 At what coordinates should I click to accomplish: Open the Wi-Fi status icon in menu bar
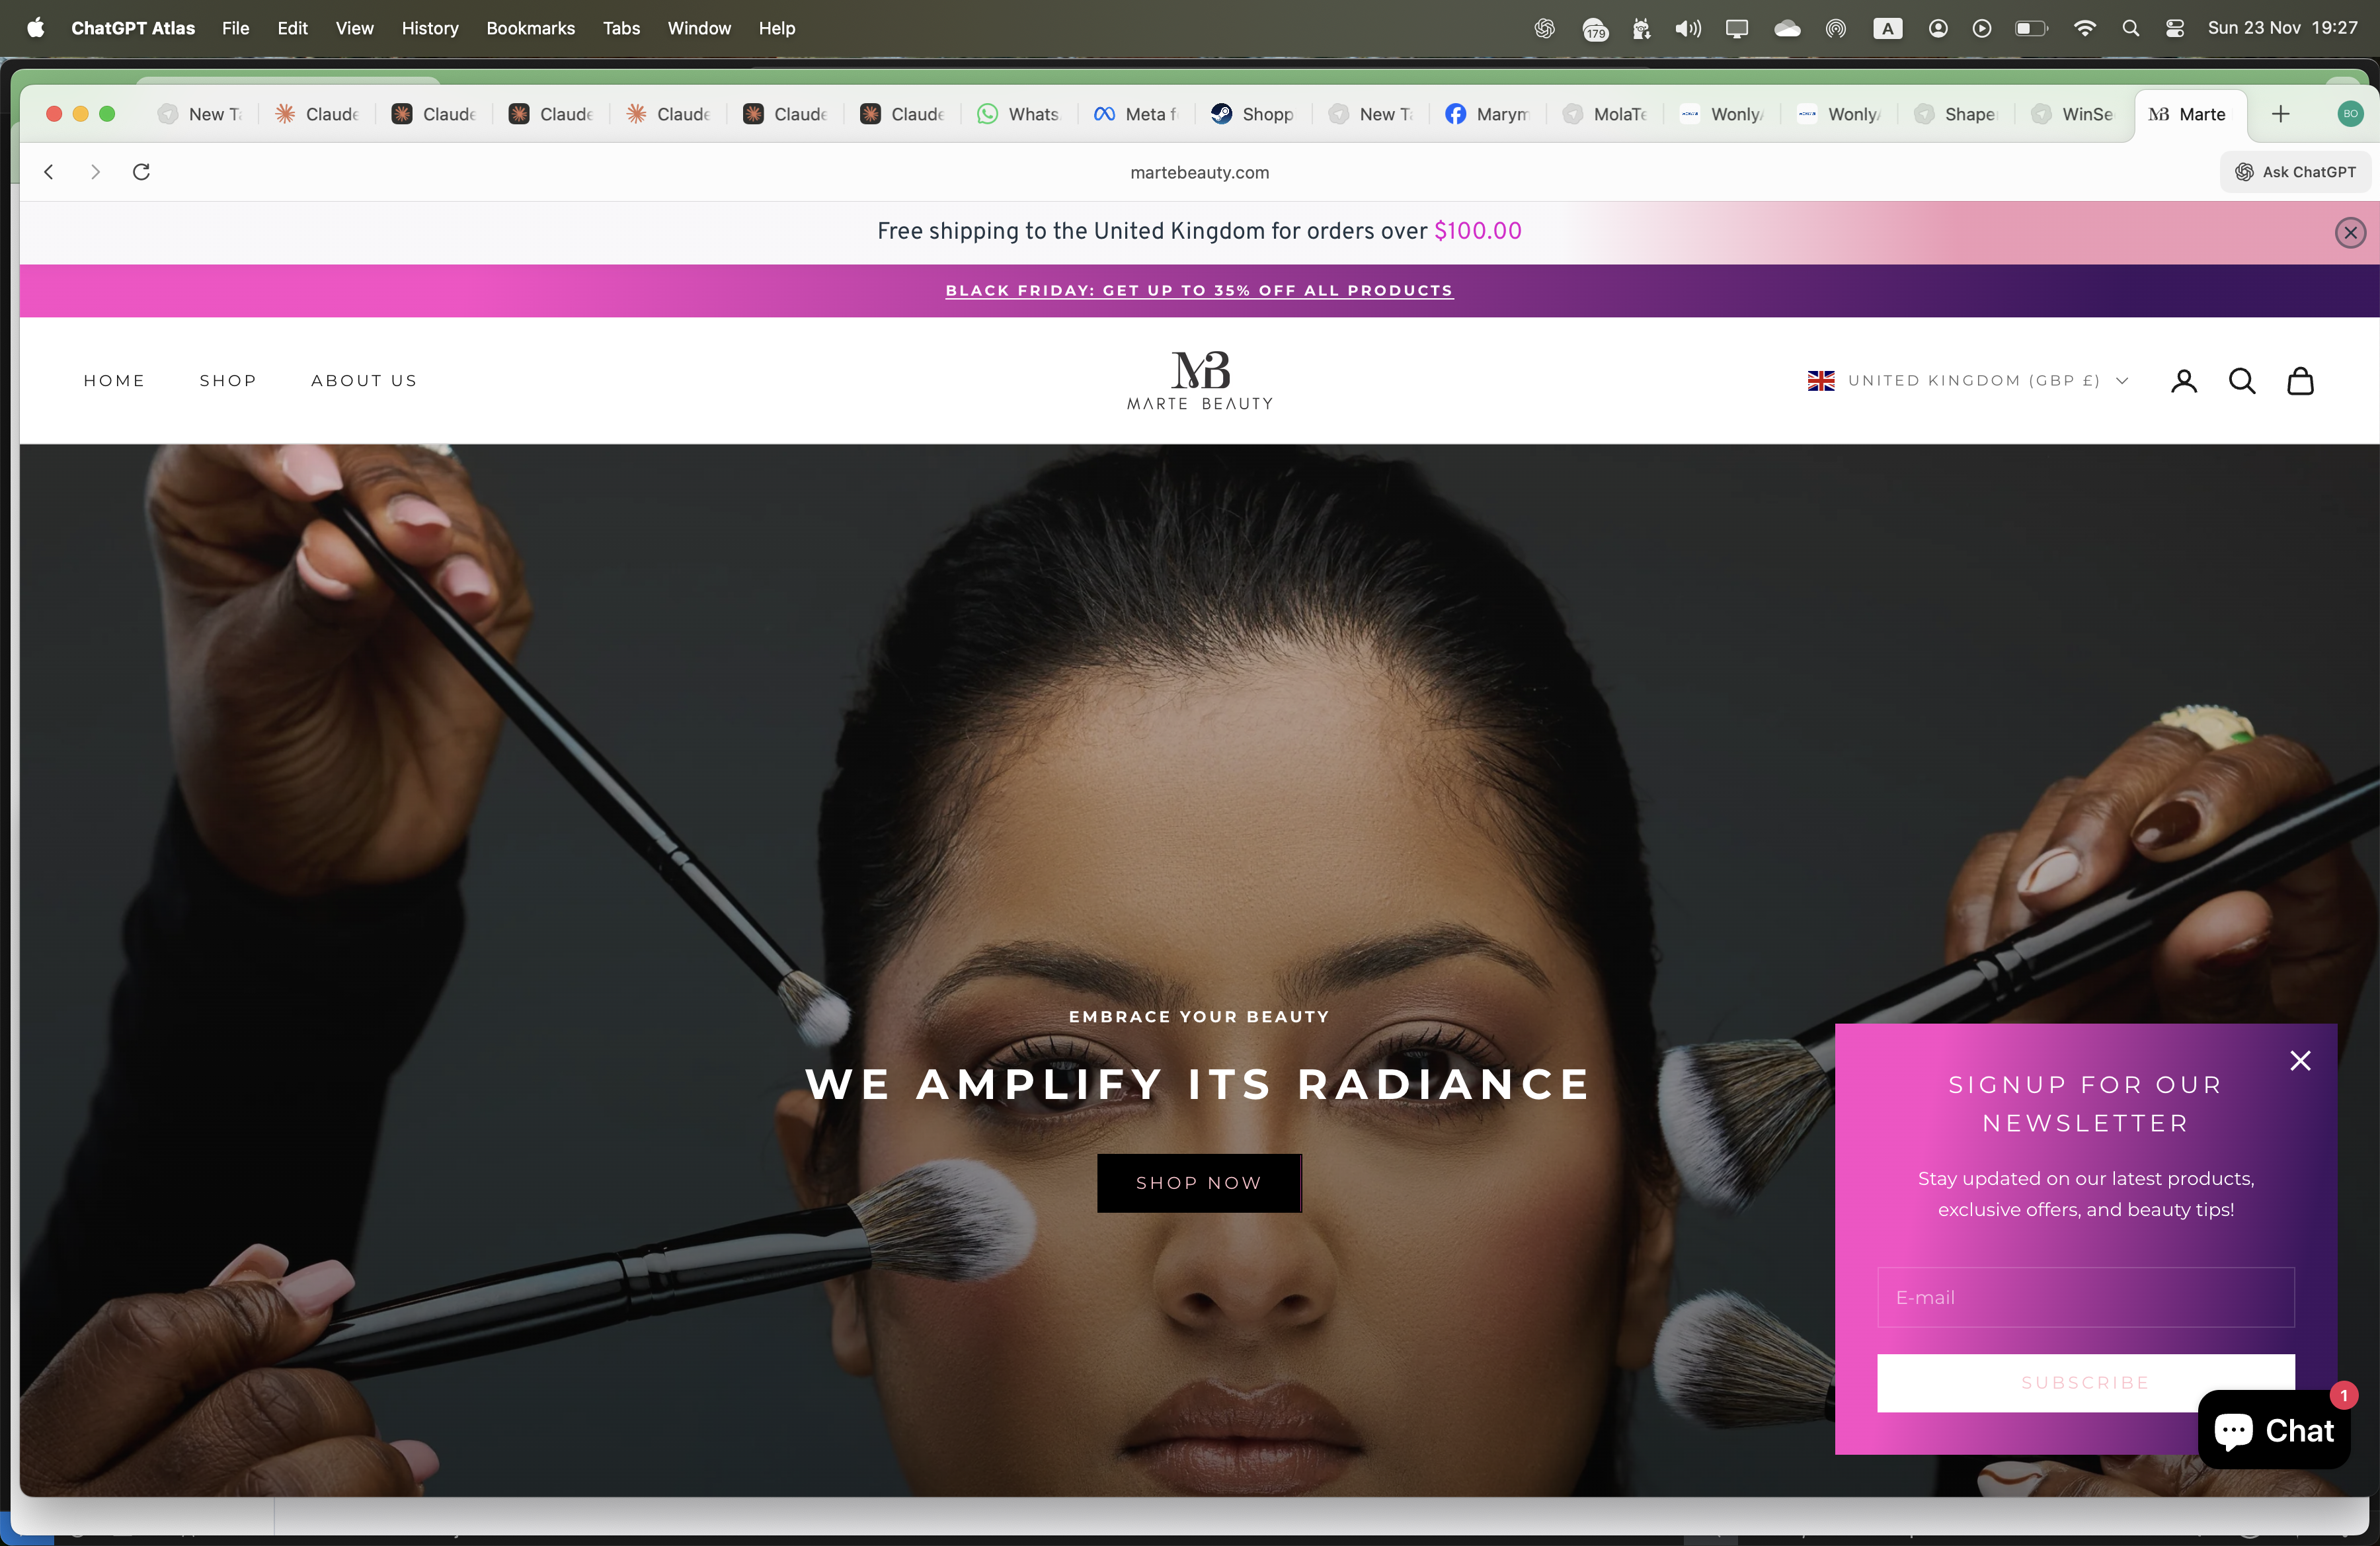tap(2084, 28)
